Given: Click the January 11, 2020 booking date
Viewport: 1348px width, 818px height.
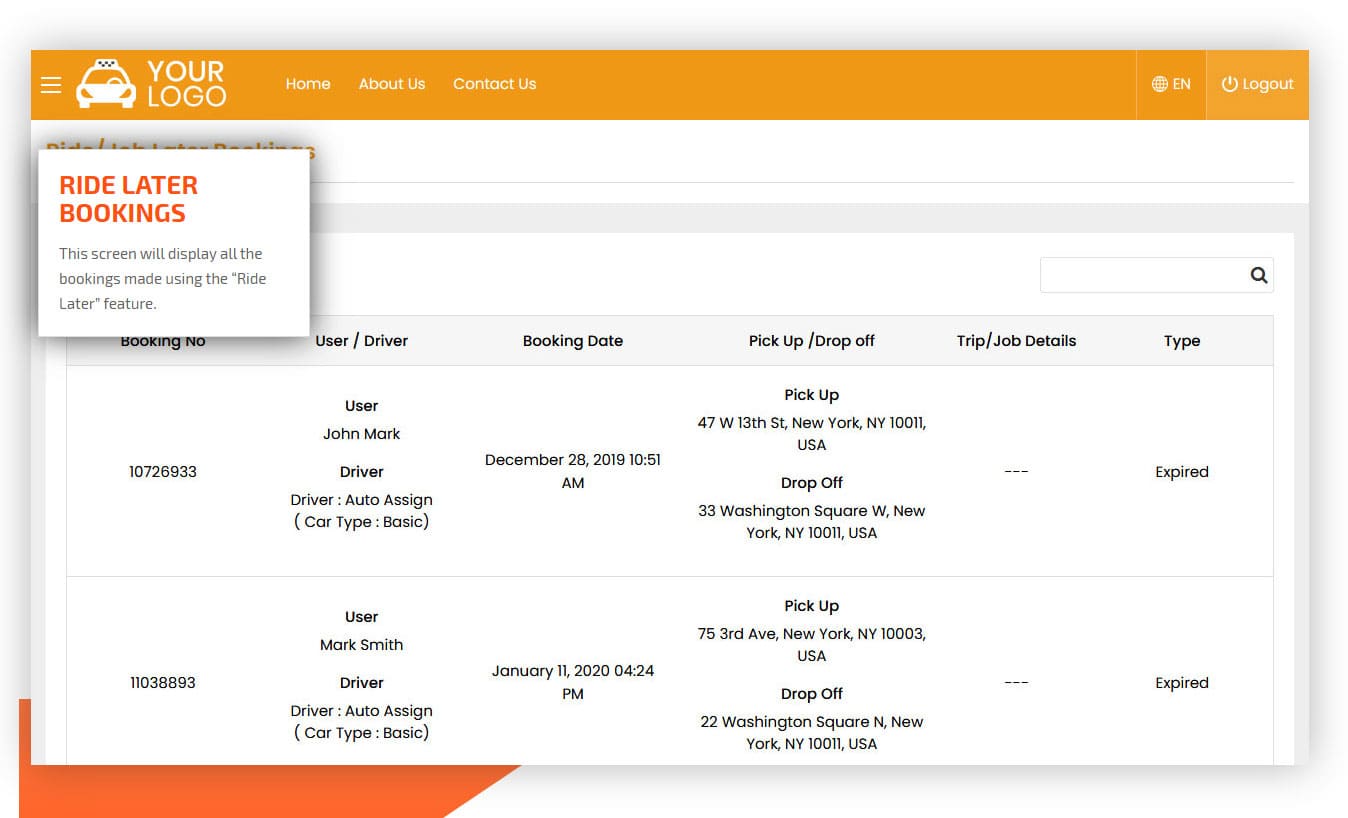Looking at the screenshot, I should tap(573, 682).
